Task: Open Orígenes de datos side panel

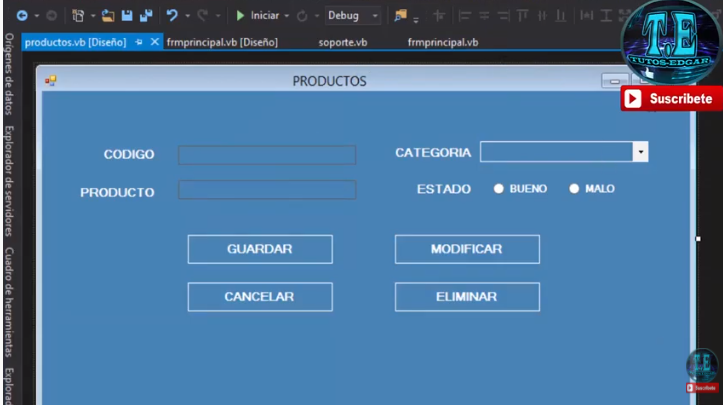Action: click(x=9, y=74)
